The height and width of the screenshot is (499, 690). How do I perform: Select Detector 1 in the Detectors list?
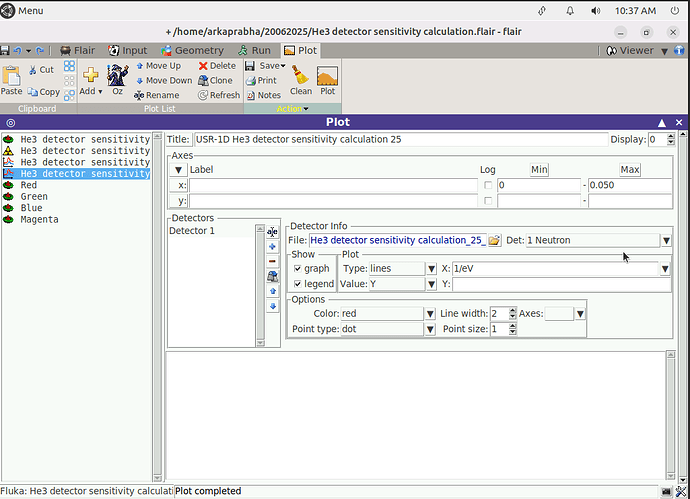point(211,231)
